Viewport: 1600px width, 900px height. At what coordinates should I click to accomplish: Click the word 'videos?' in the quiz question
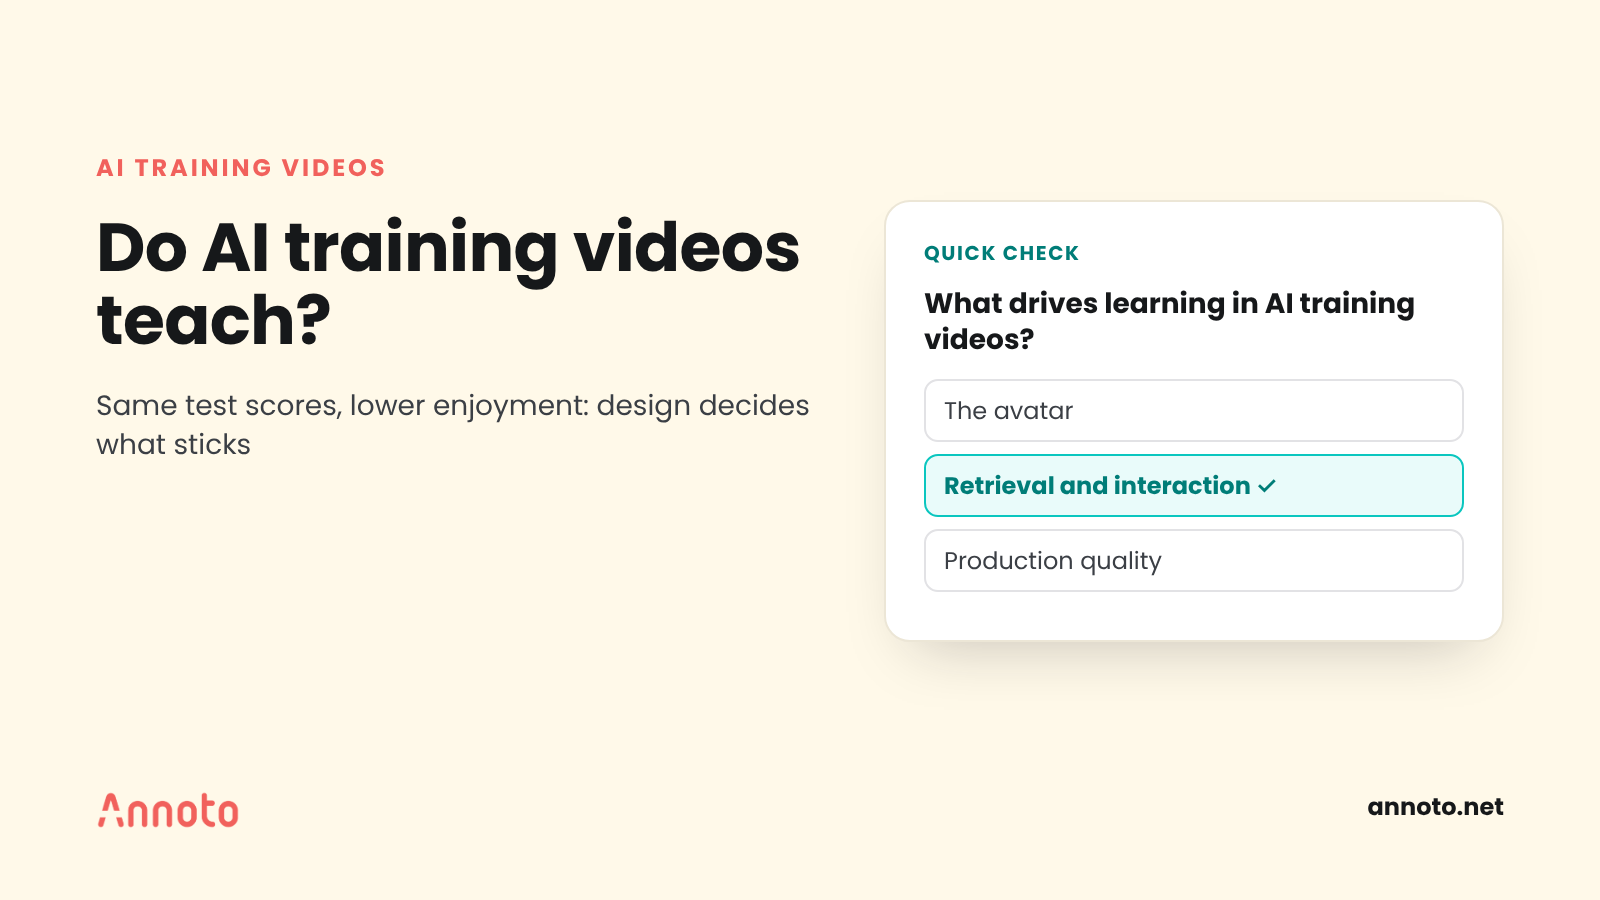click(979, 340)
